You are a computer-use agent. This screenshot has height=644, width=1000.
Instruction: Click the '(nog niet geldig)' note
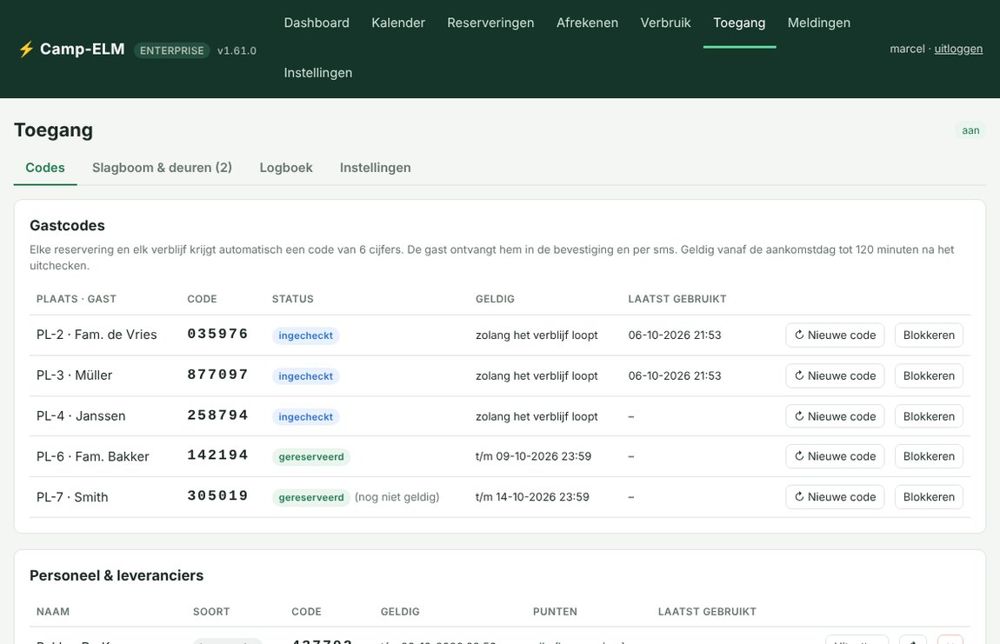397,497
